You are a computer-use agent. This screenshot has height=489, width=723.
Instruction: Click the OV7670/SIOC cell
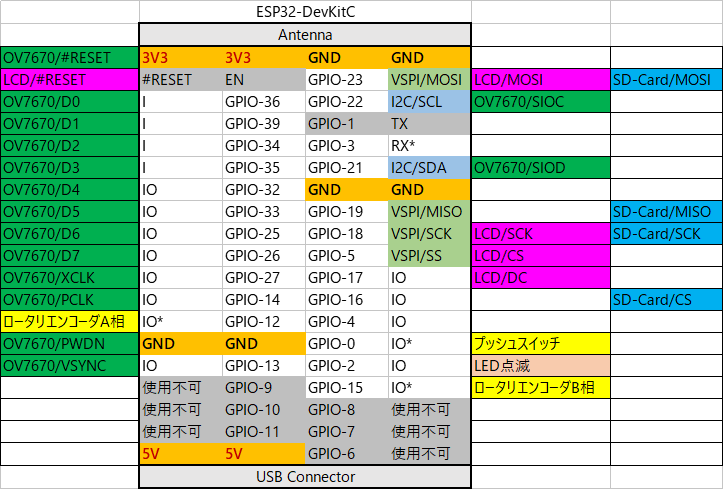pyautogui.click(x=541, y=101)
